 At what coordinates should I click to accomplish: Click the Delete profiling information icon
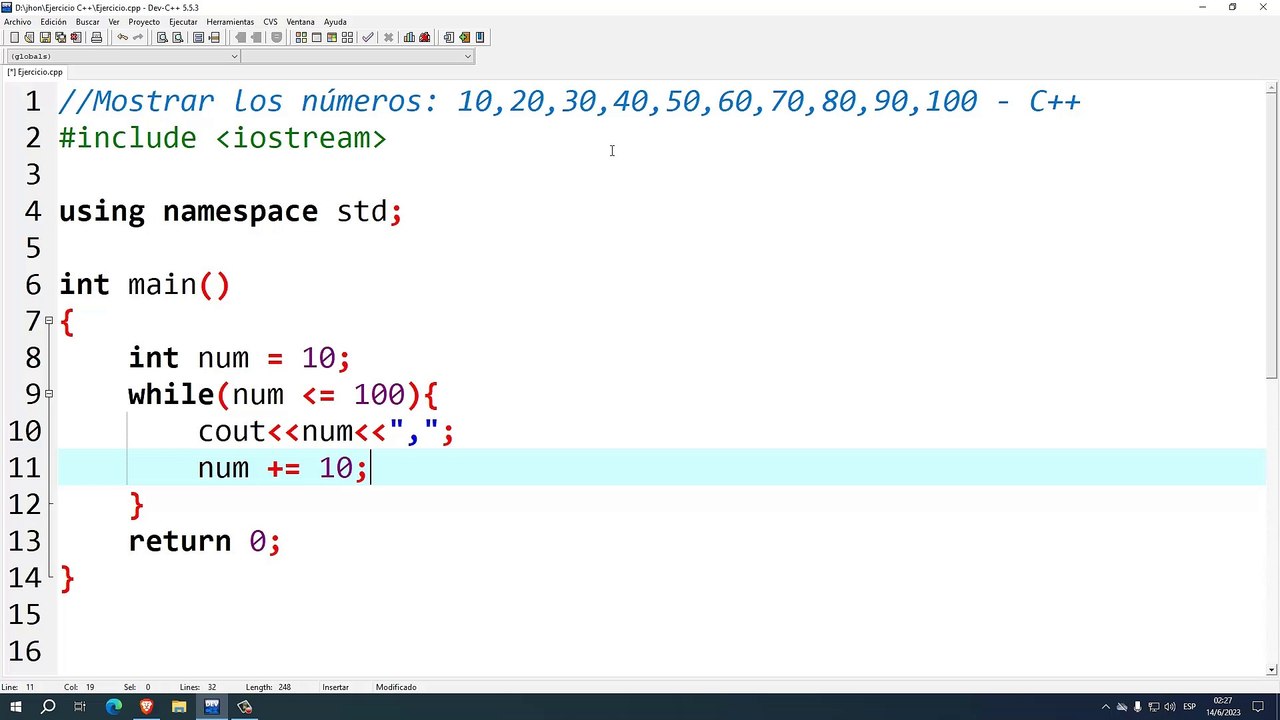(x=424, y=37)
